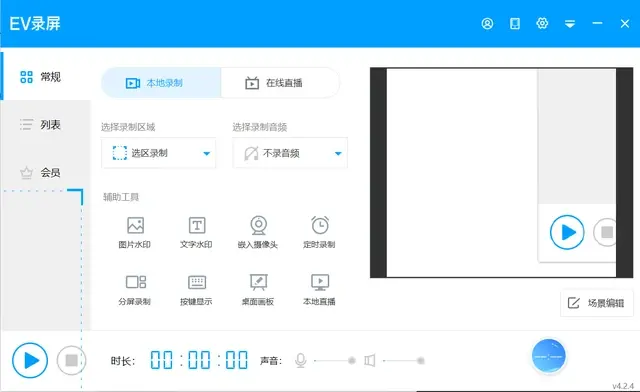Image resolution: width=640 pixels, height=392 pixels.
Task: Enable the 按键显示 keystroke display tool
Action: click(196, 290)
